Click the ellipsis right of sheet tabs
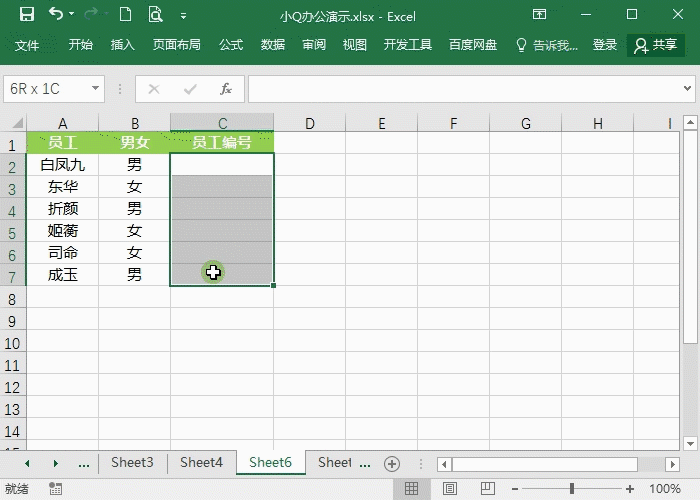Viewport: 700px width, 500px height. point(365,464)
